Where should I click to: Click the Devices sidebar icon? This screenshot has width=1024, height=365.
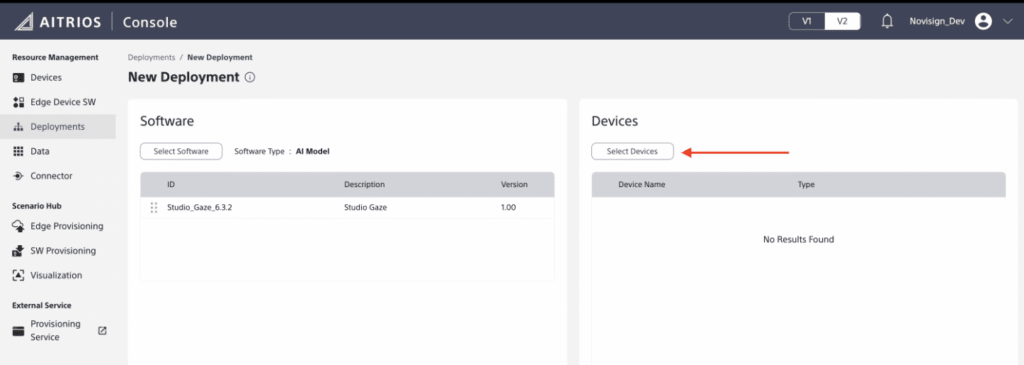18,78
